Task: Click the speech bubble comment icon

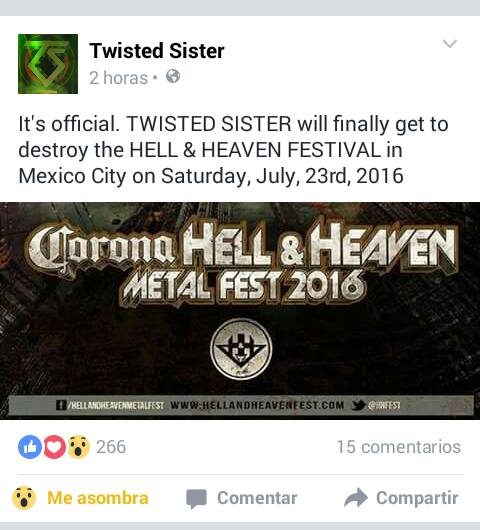Action: pos(196,499)
